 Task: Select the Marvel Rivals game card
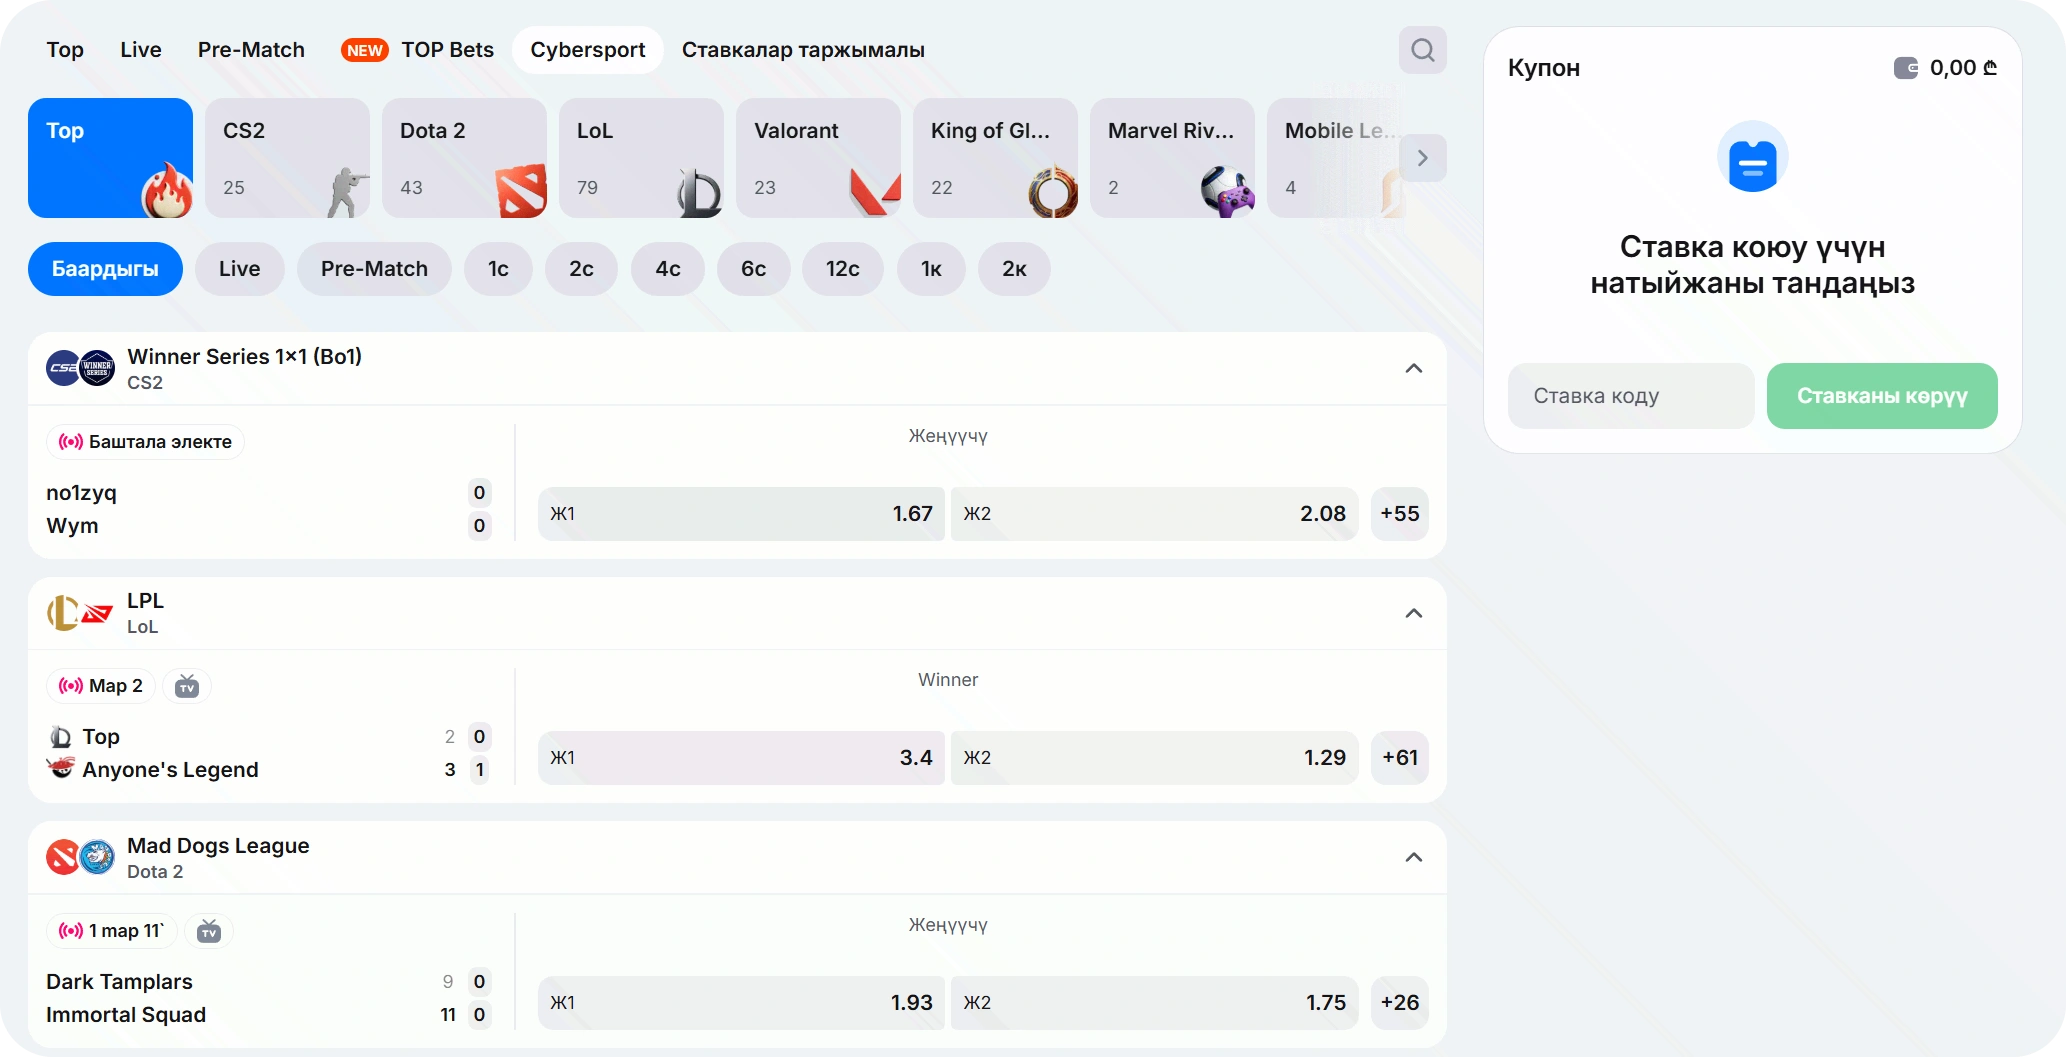point(1172,158)
